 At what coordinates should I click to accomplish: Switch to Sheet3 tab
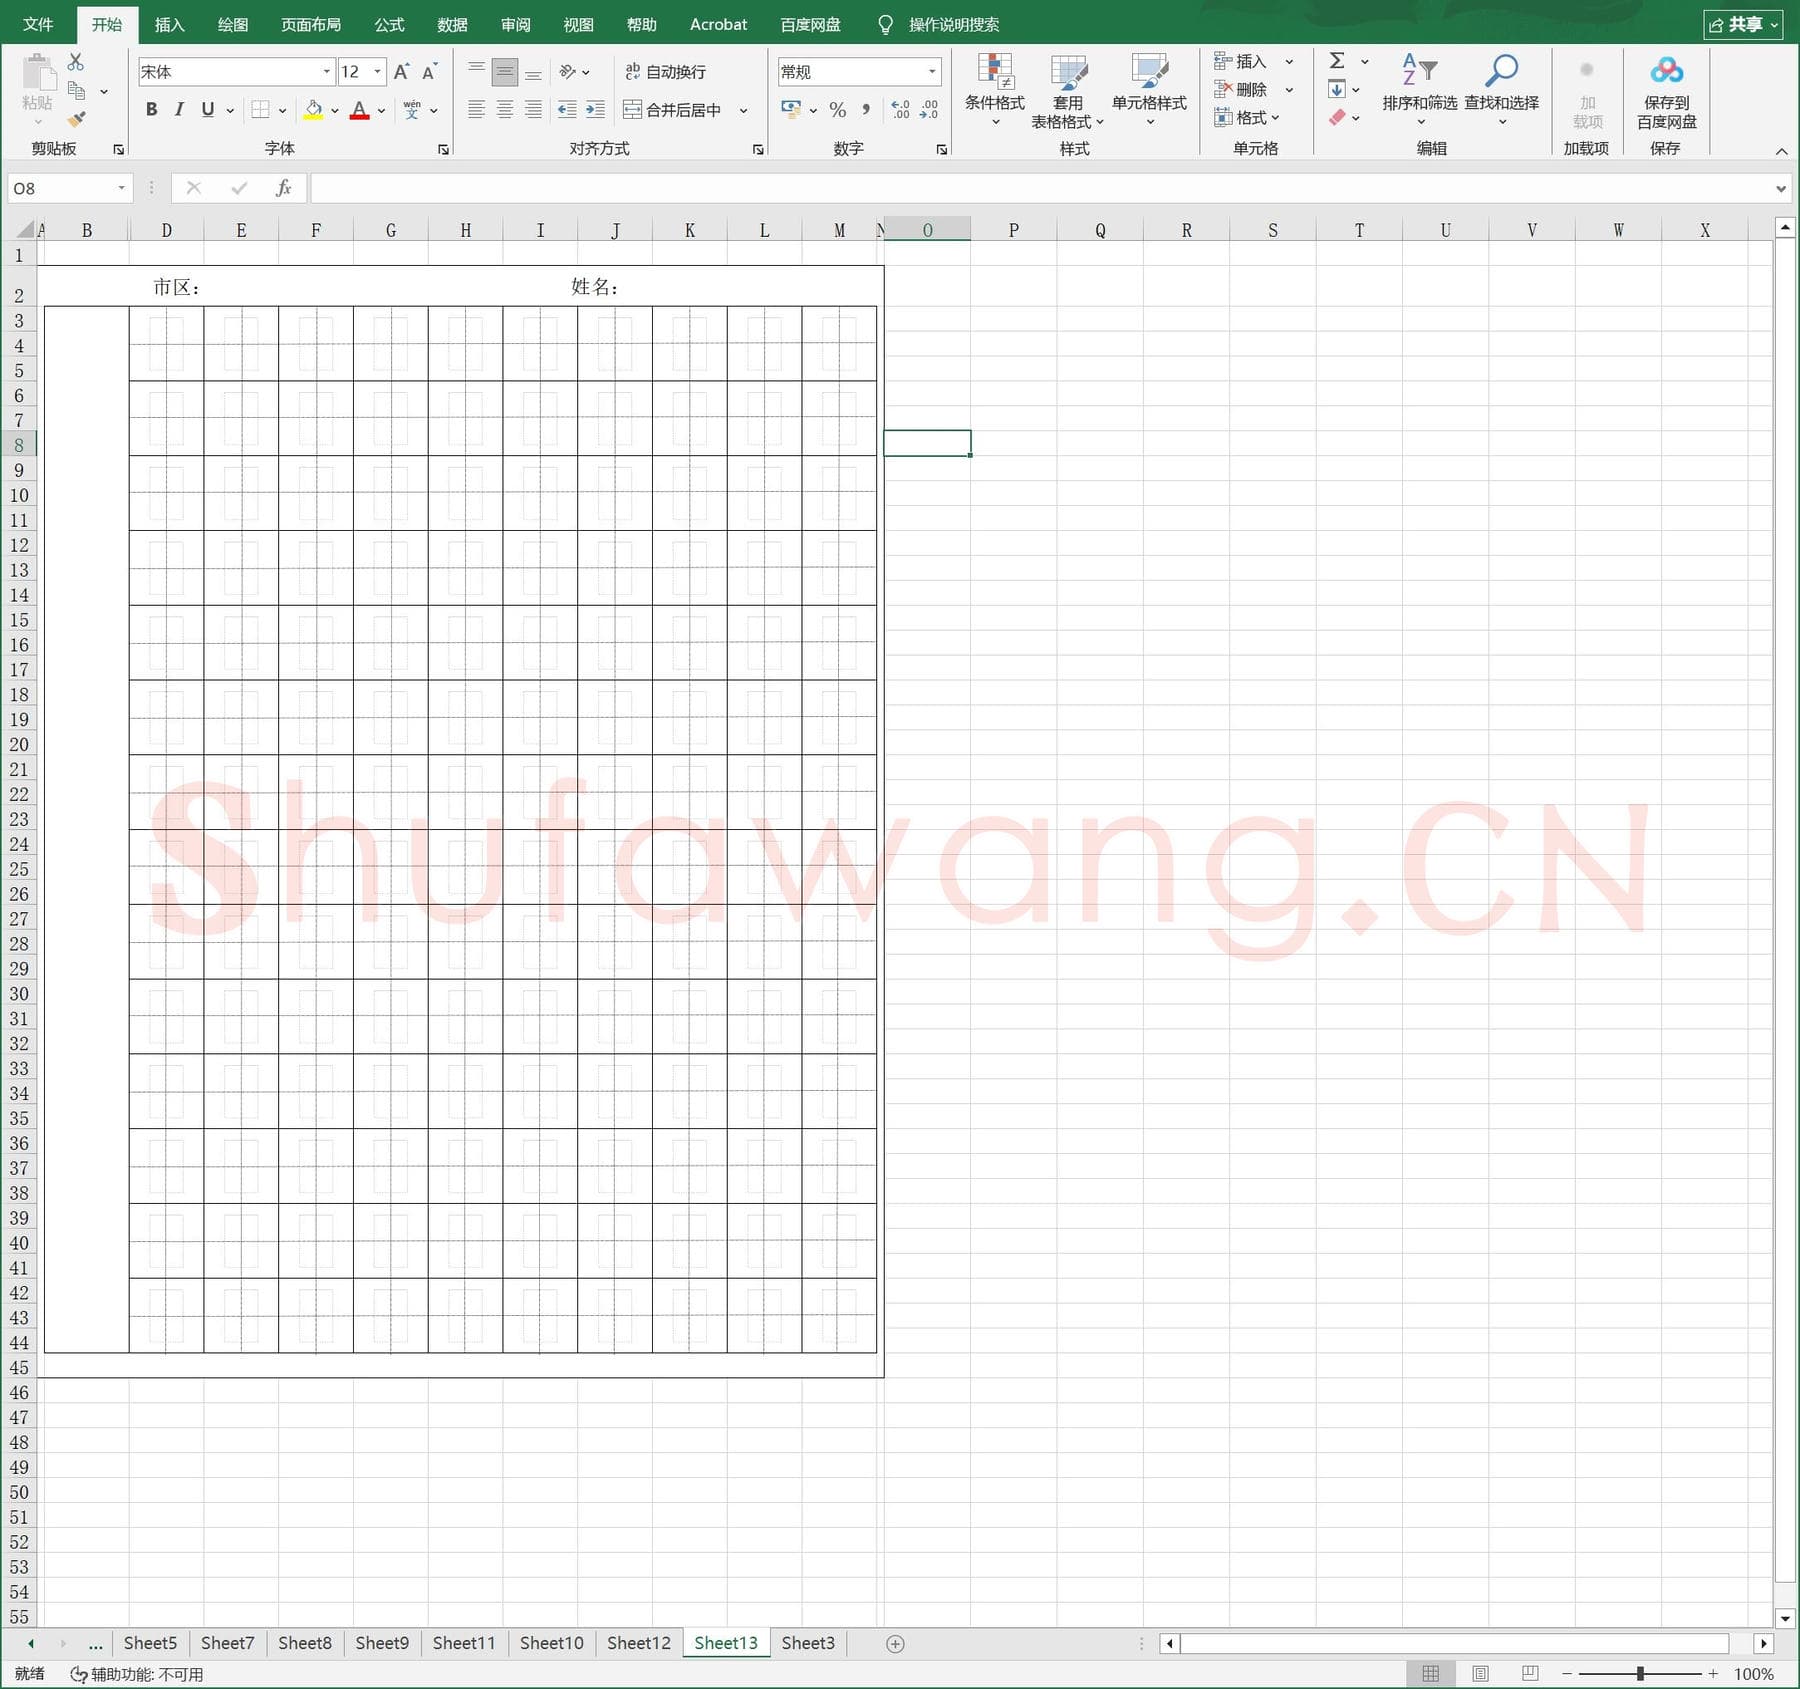808,1643
